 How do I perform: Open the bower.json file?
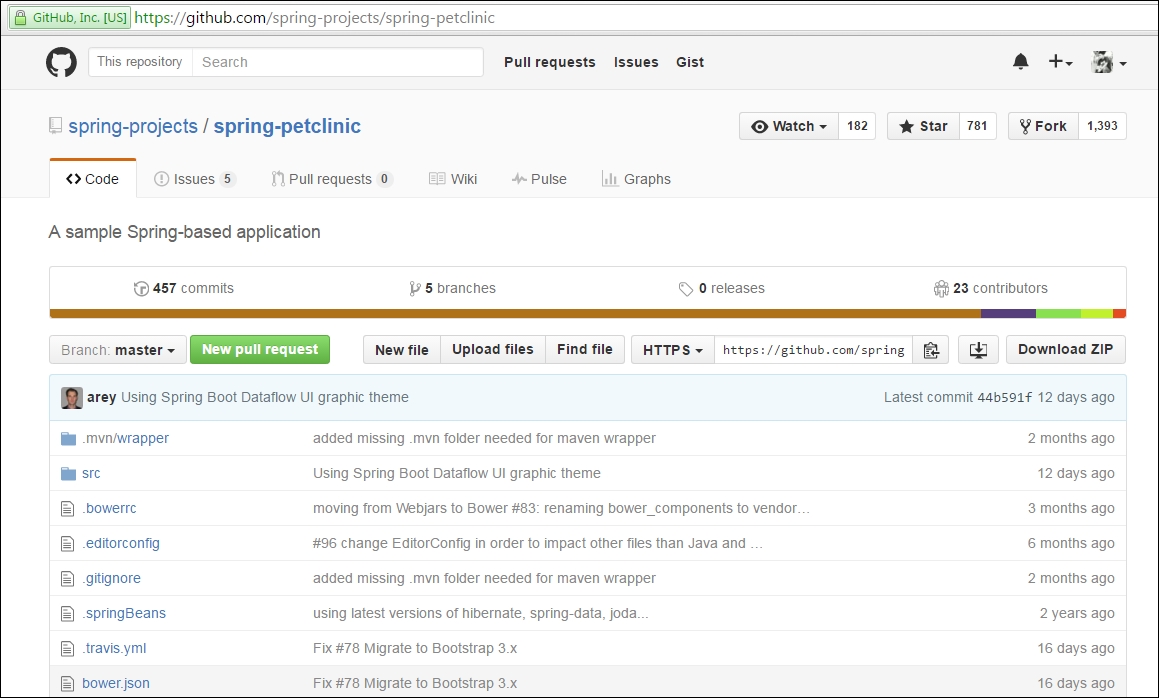tap(116, 683)
